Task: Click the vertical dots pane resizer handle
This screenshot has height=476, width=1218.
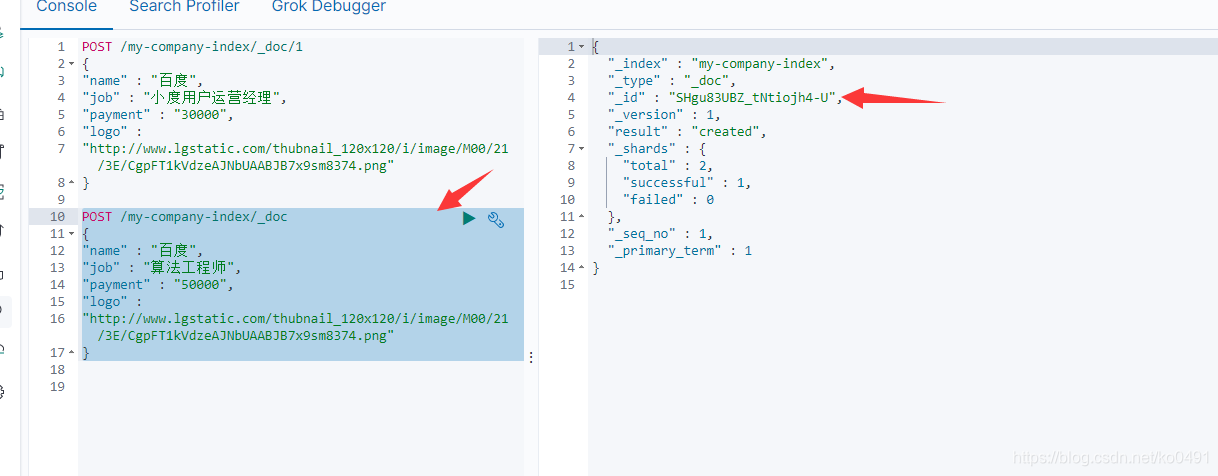Action: (x=531, y=357)
